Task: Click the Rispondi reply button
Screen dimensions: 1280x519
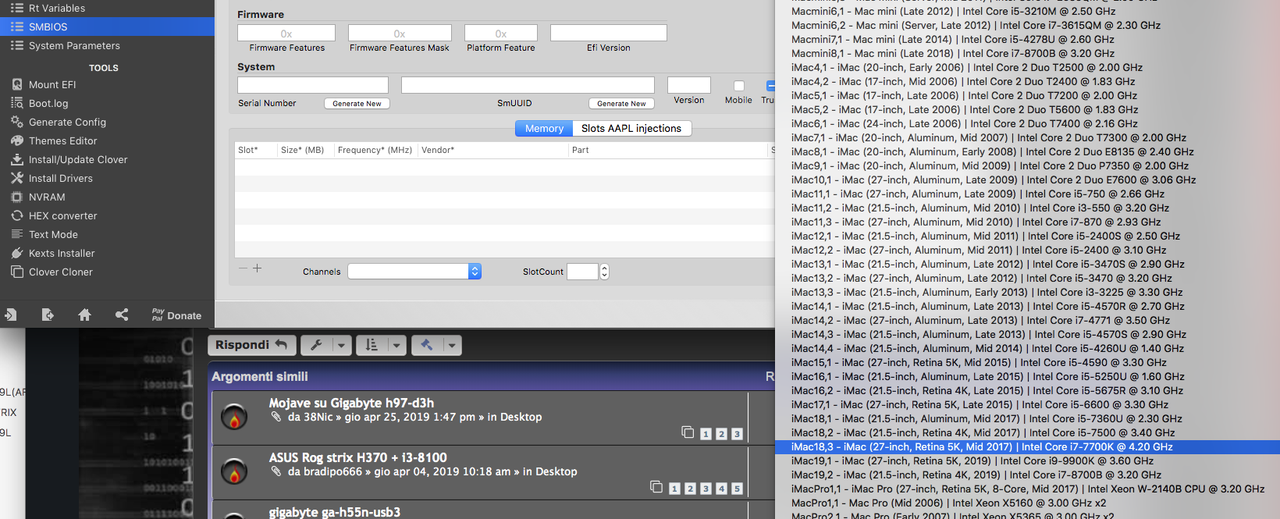Action: point(253,345)
